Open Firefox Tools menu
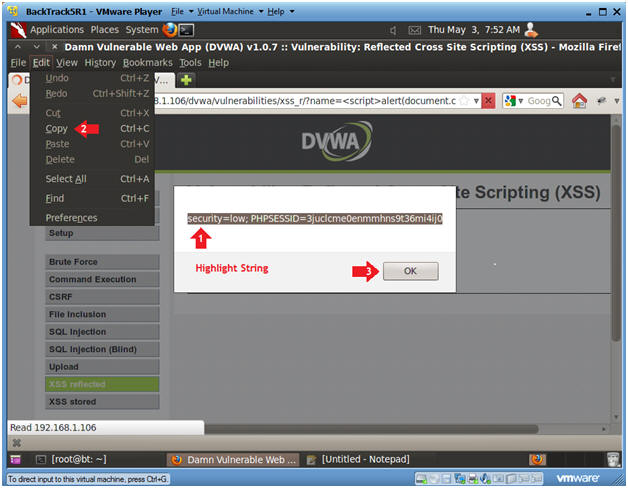Screen dimensions: 628x488 pos(190,63)
